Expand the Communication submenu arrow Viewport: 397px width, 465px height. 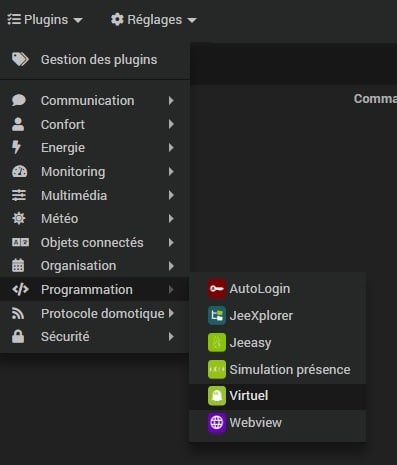tap(171, 100)
